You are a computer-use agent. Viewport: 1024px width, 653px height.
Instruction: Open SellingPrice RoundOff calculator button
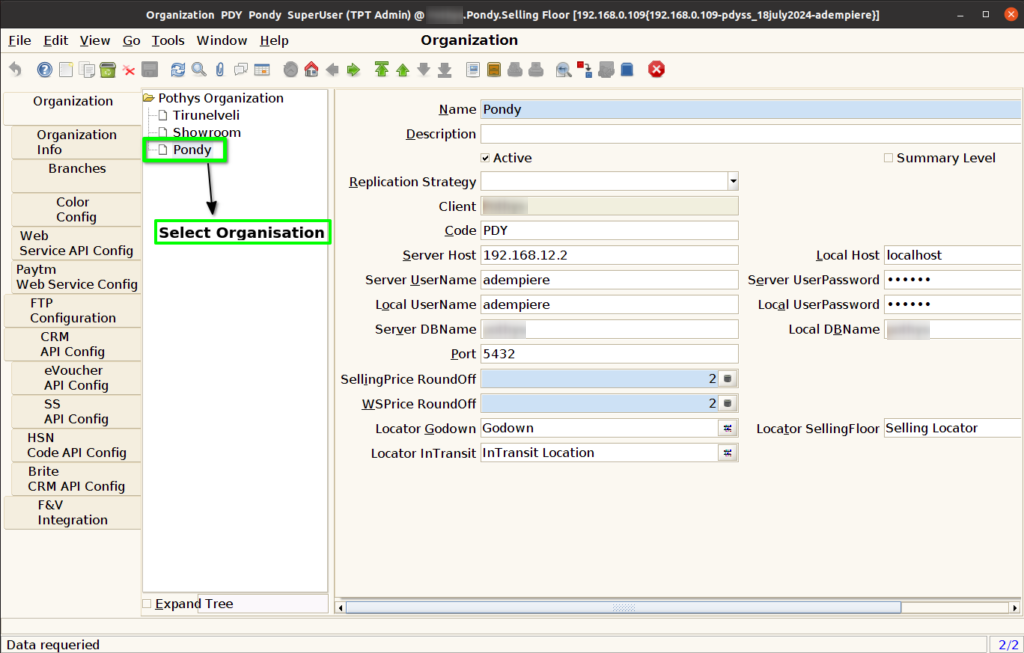728,379
